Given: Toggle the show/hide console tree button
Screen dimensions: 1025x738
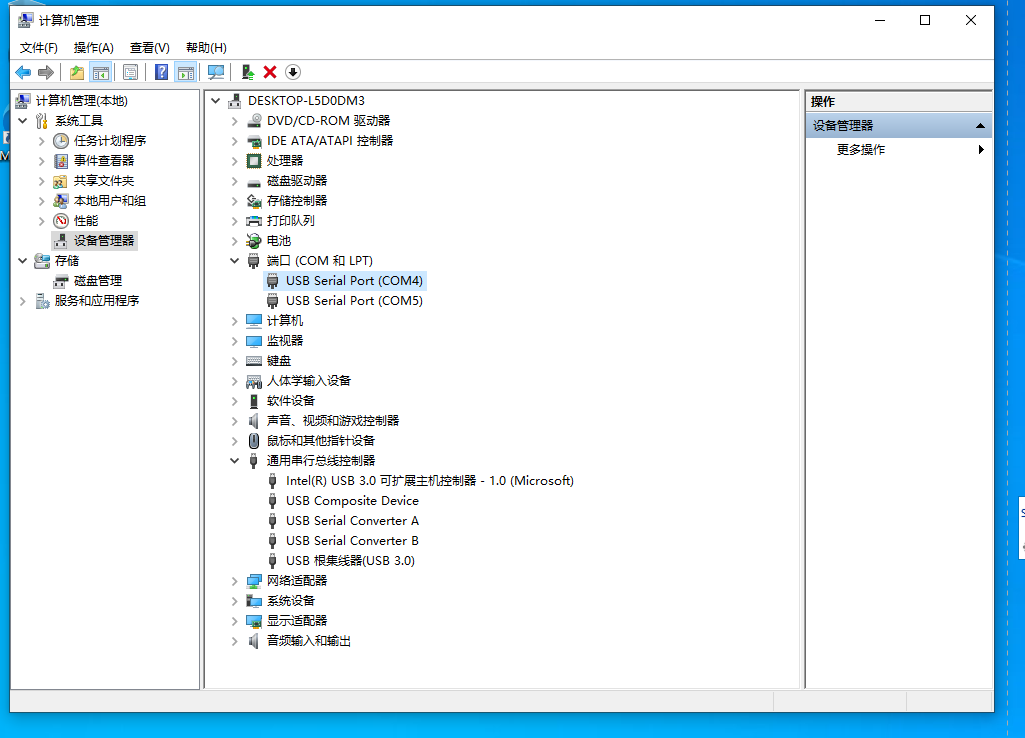Looking at the screenshot, I should tap(100, 72).
